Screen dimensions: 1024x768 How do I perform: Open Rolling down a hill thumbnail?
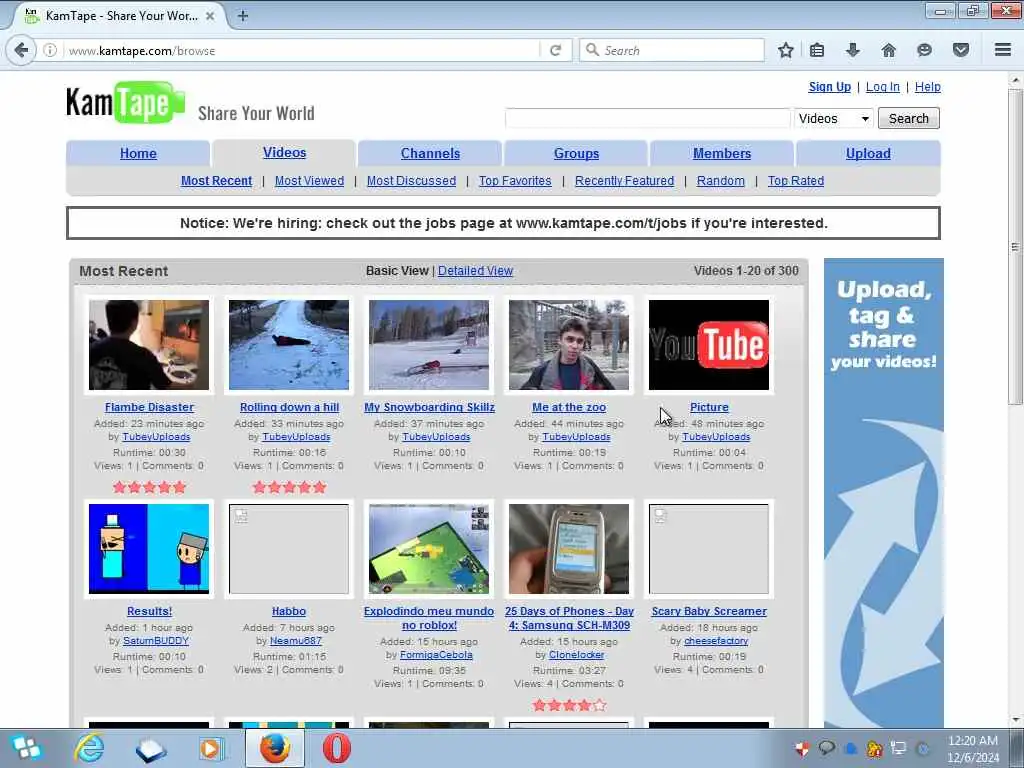pos(289,345)
